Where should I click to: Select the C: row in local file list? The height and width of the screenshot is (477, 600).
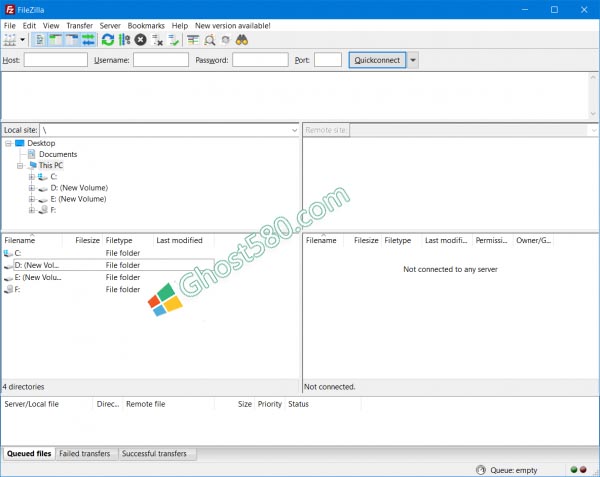click(x=108, y=253)
